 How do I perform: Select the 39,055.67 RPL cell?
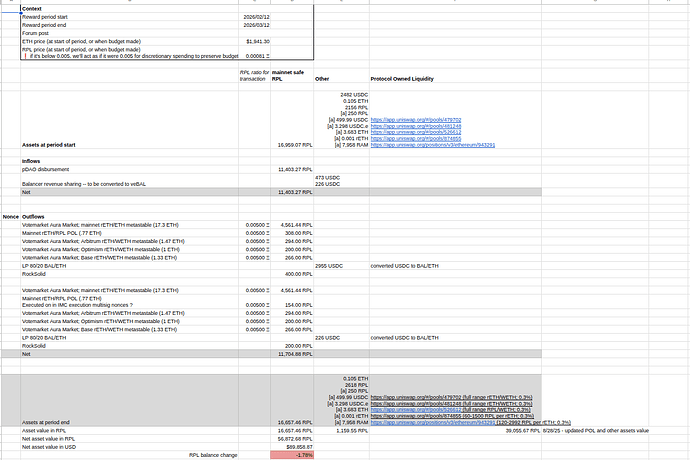point(455,431)
